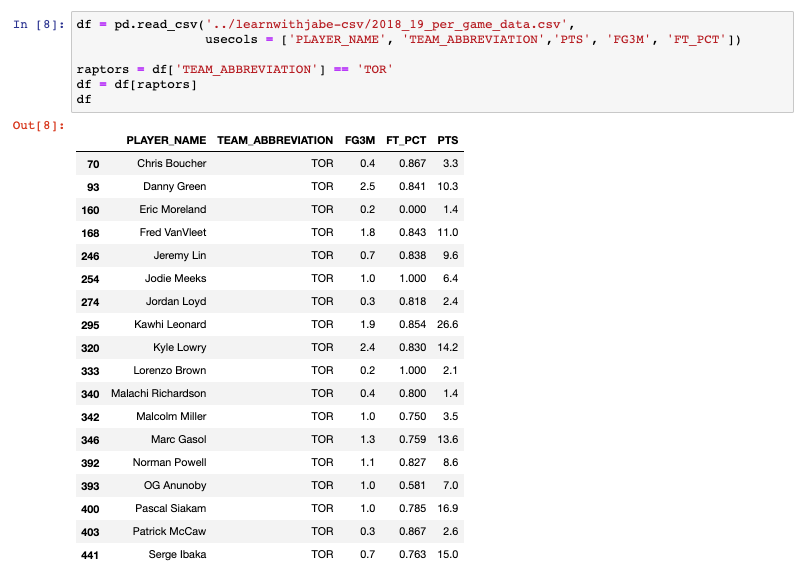Click the usecols keyword in code
The height and width of the screenshot is (566, 803).
[x=231, y=39]
